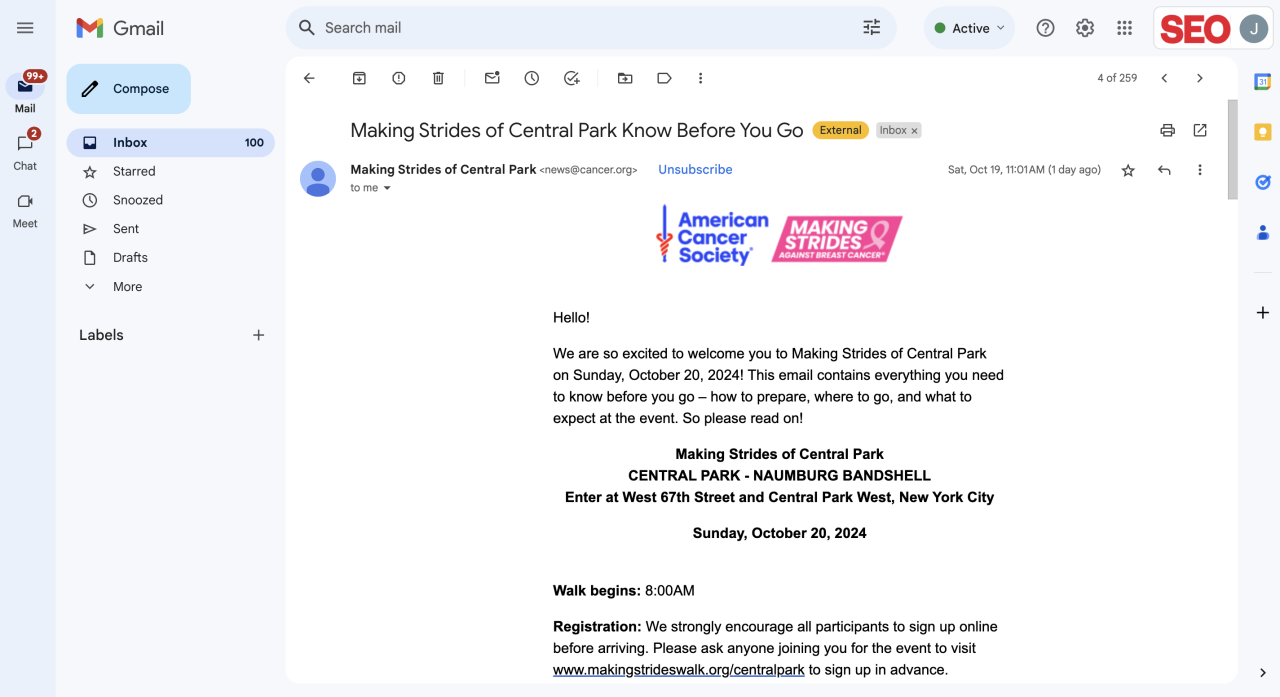Print all with the printer icon
1280x697 pixels.
tap(1167, 130)
